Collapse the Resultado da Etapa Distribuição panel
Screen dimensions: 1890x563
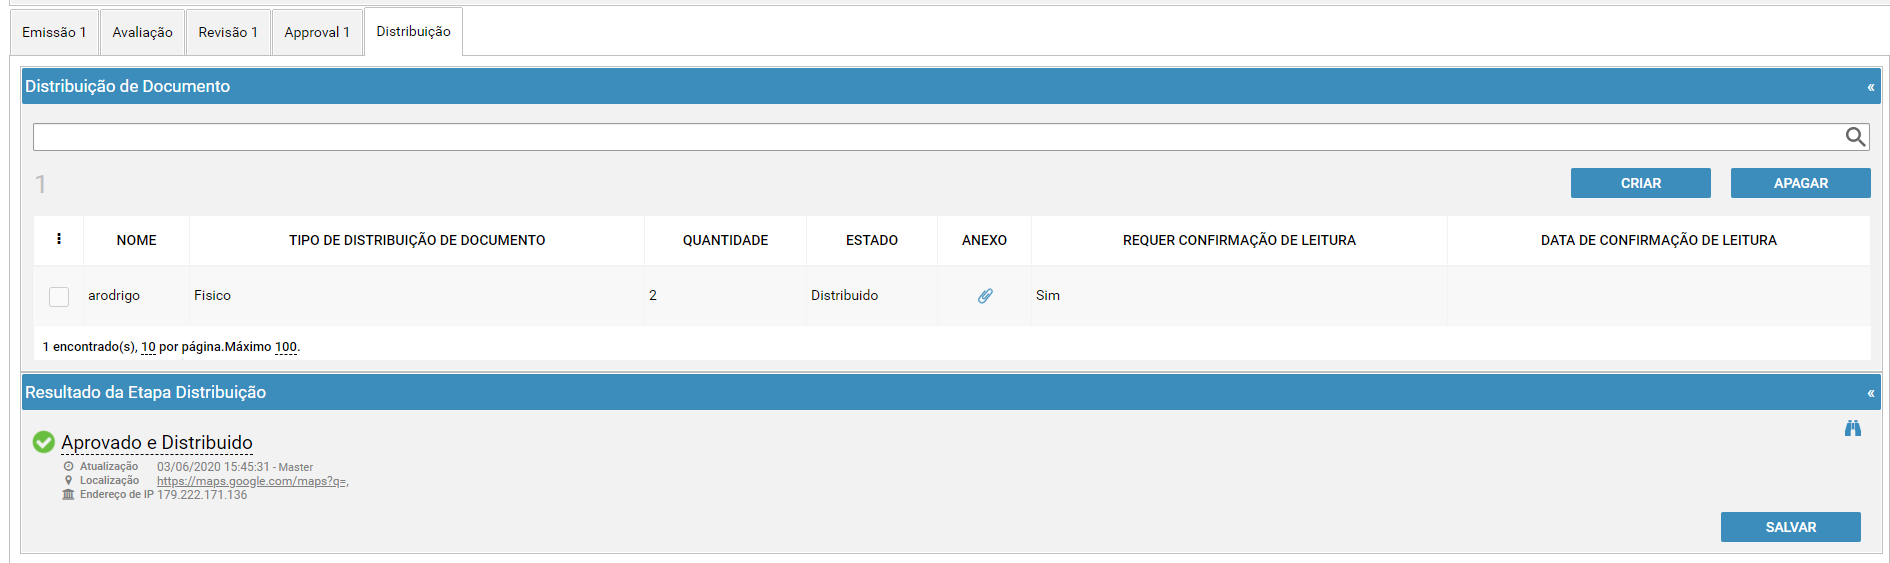(1870, 393)
